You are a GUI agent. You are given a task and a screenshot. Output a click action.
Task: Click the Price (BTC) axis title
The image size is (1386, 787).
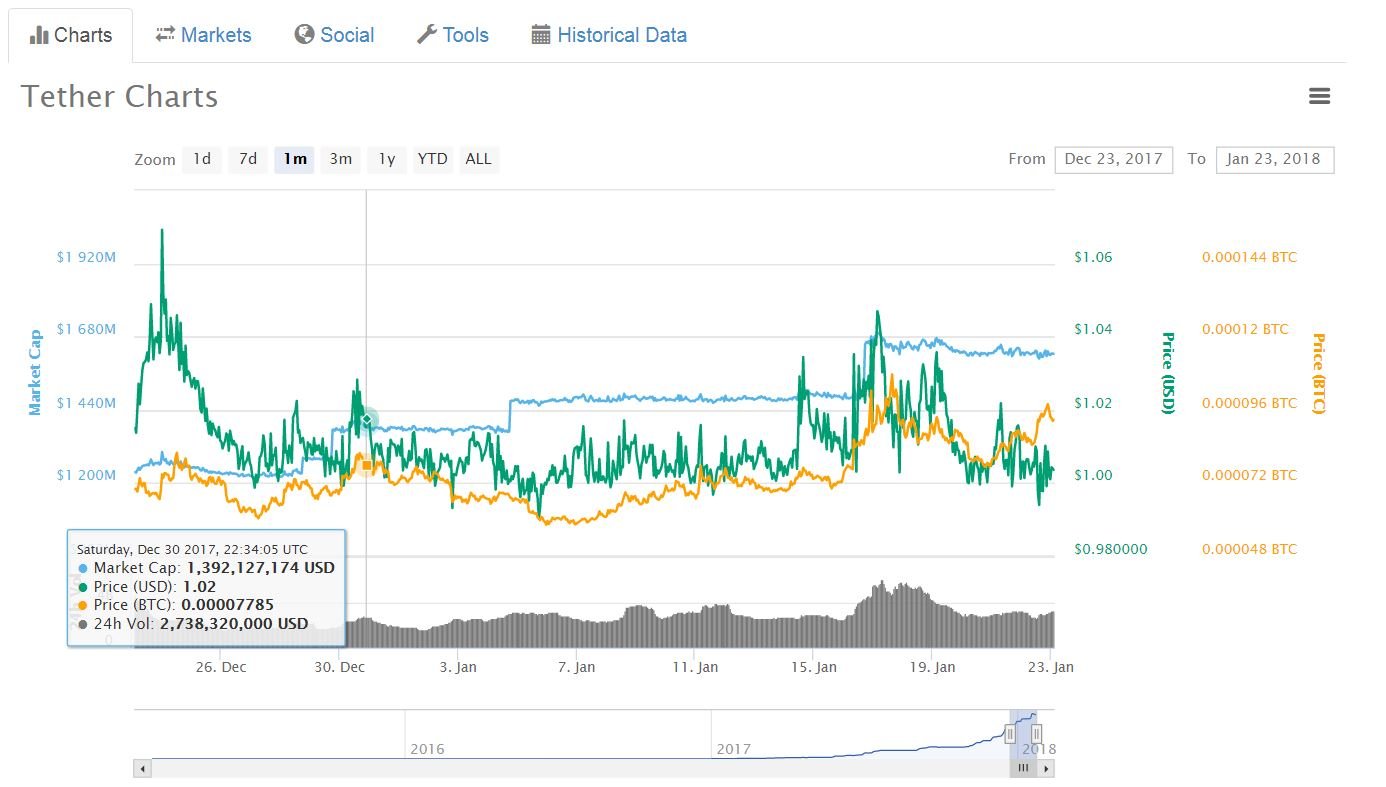tap(1317, 373)
